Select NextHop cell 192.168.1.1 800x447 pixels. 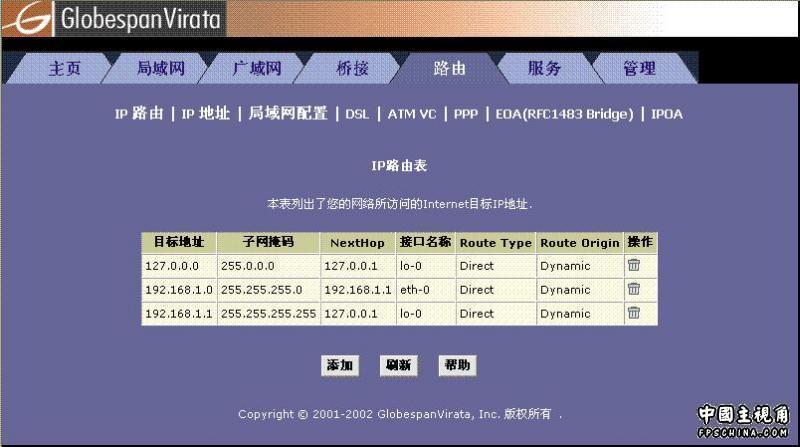point(358,290)
